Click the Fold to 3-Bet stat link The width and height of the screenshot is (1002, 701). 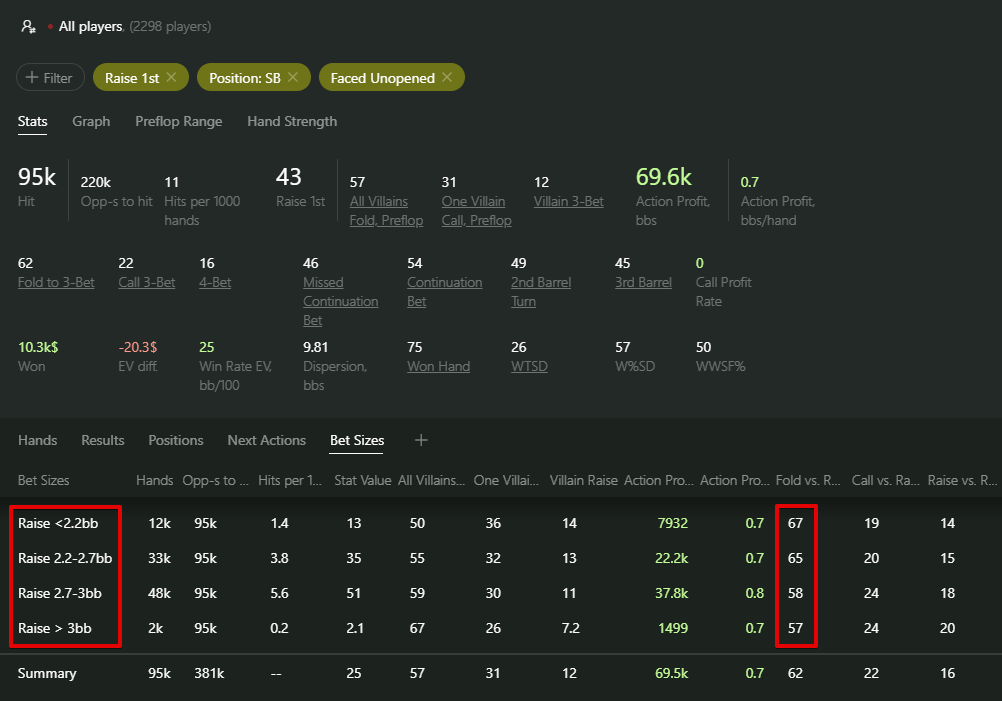pyautogui.click(x=56, y=283)
